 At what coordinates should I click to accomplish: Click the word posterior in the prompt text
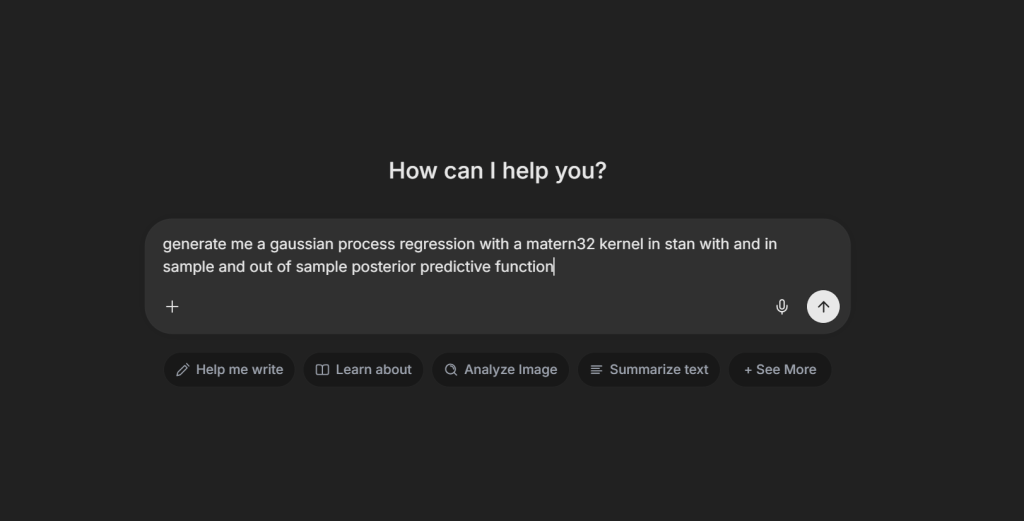[x=383, y=267]
